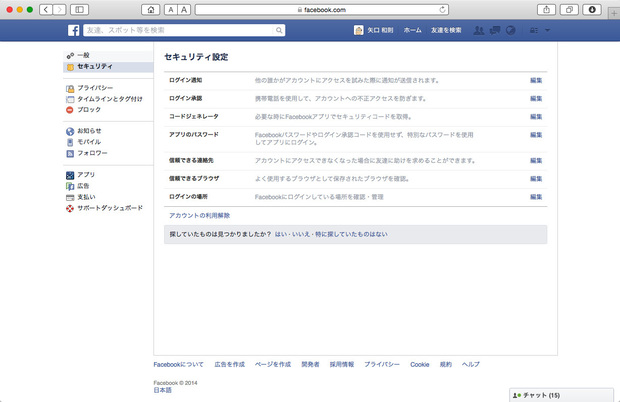
Task: Click the smaller text size button
Action: 171,9
